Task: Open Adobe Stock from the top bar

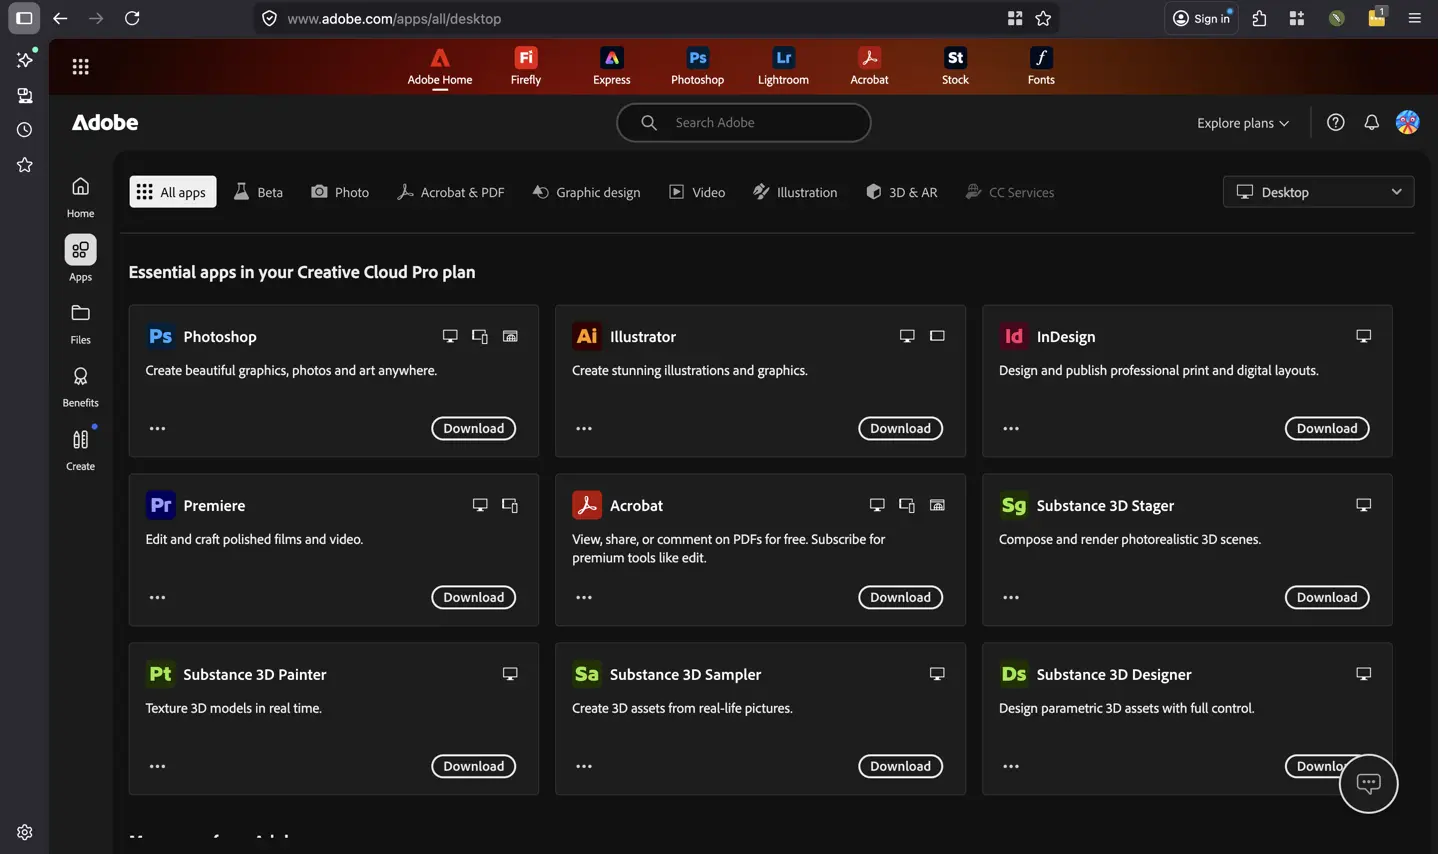Action: pos(955,66)
